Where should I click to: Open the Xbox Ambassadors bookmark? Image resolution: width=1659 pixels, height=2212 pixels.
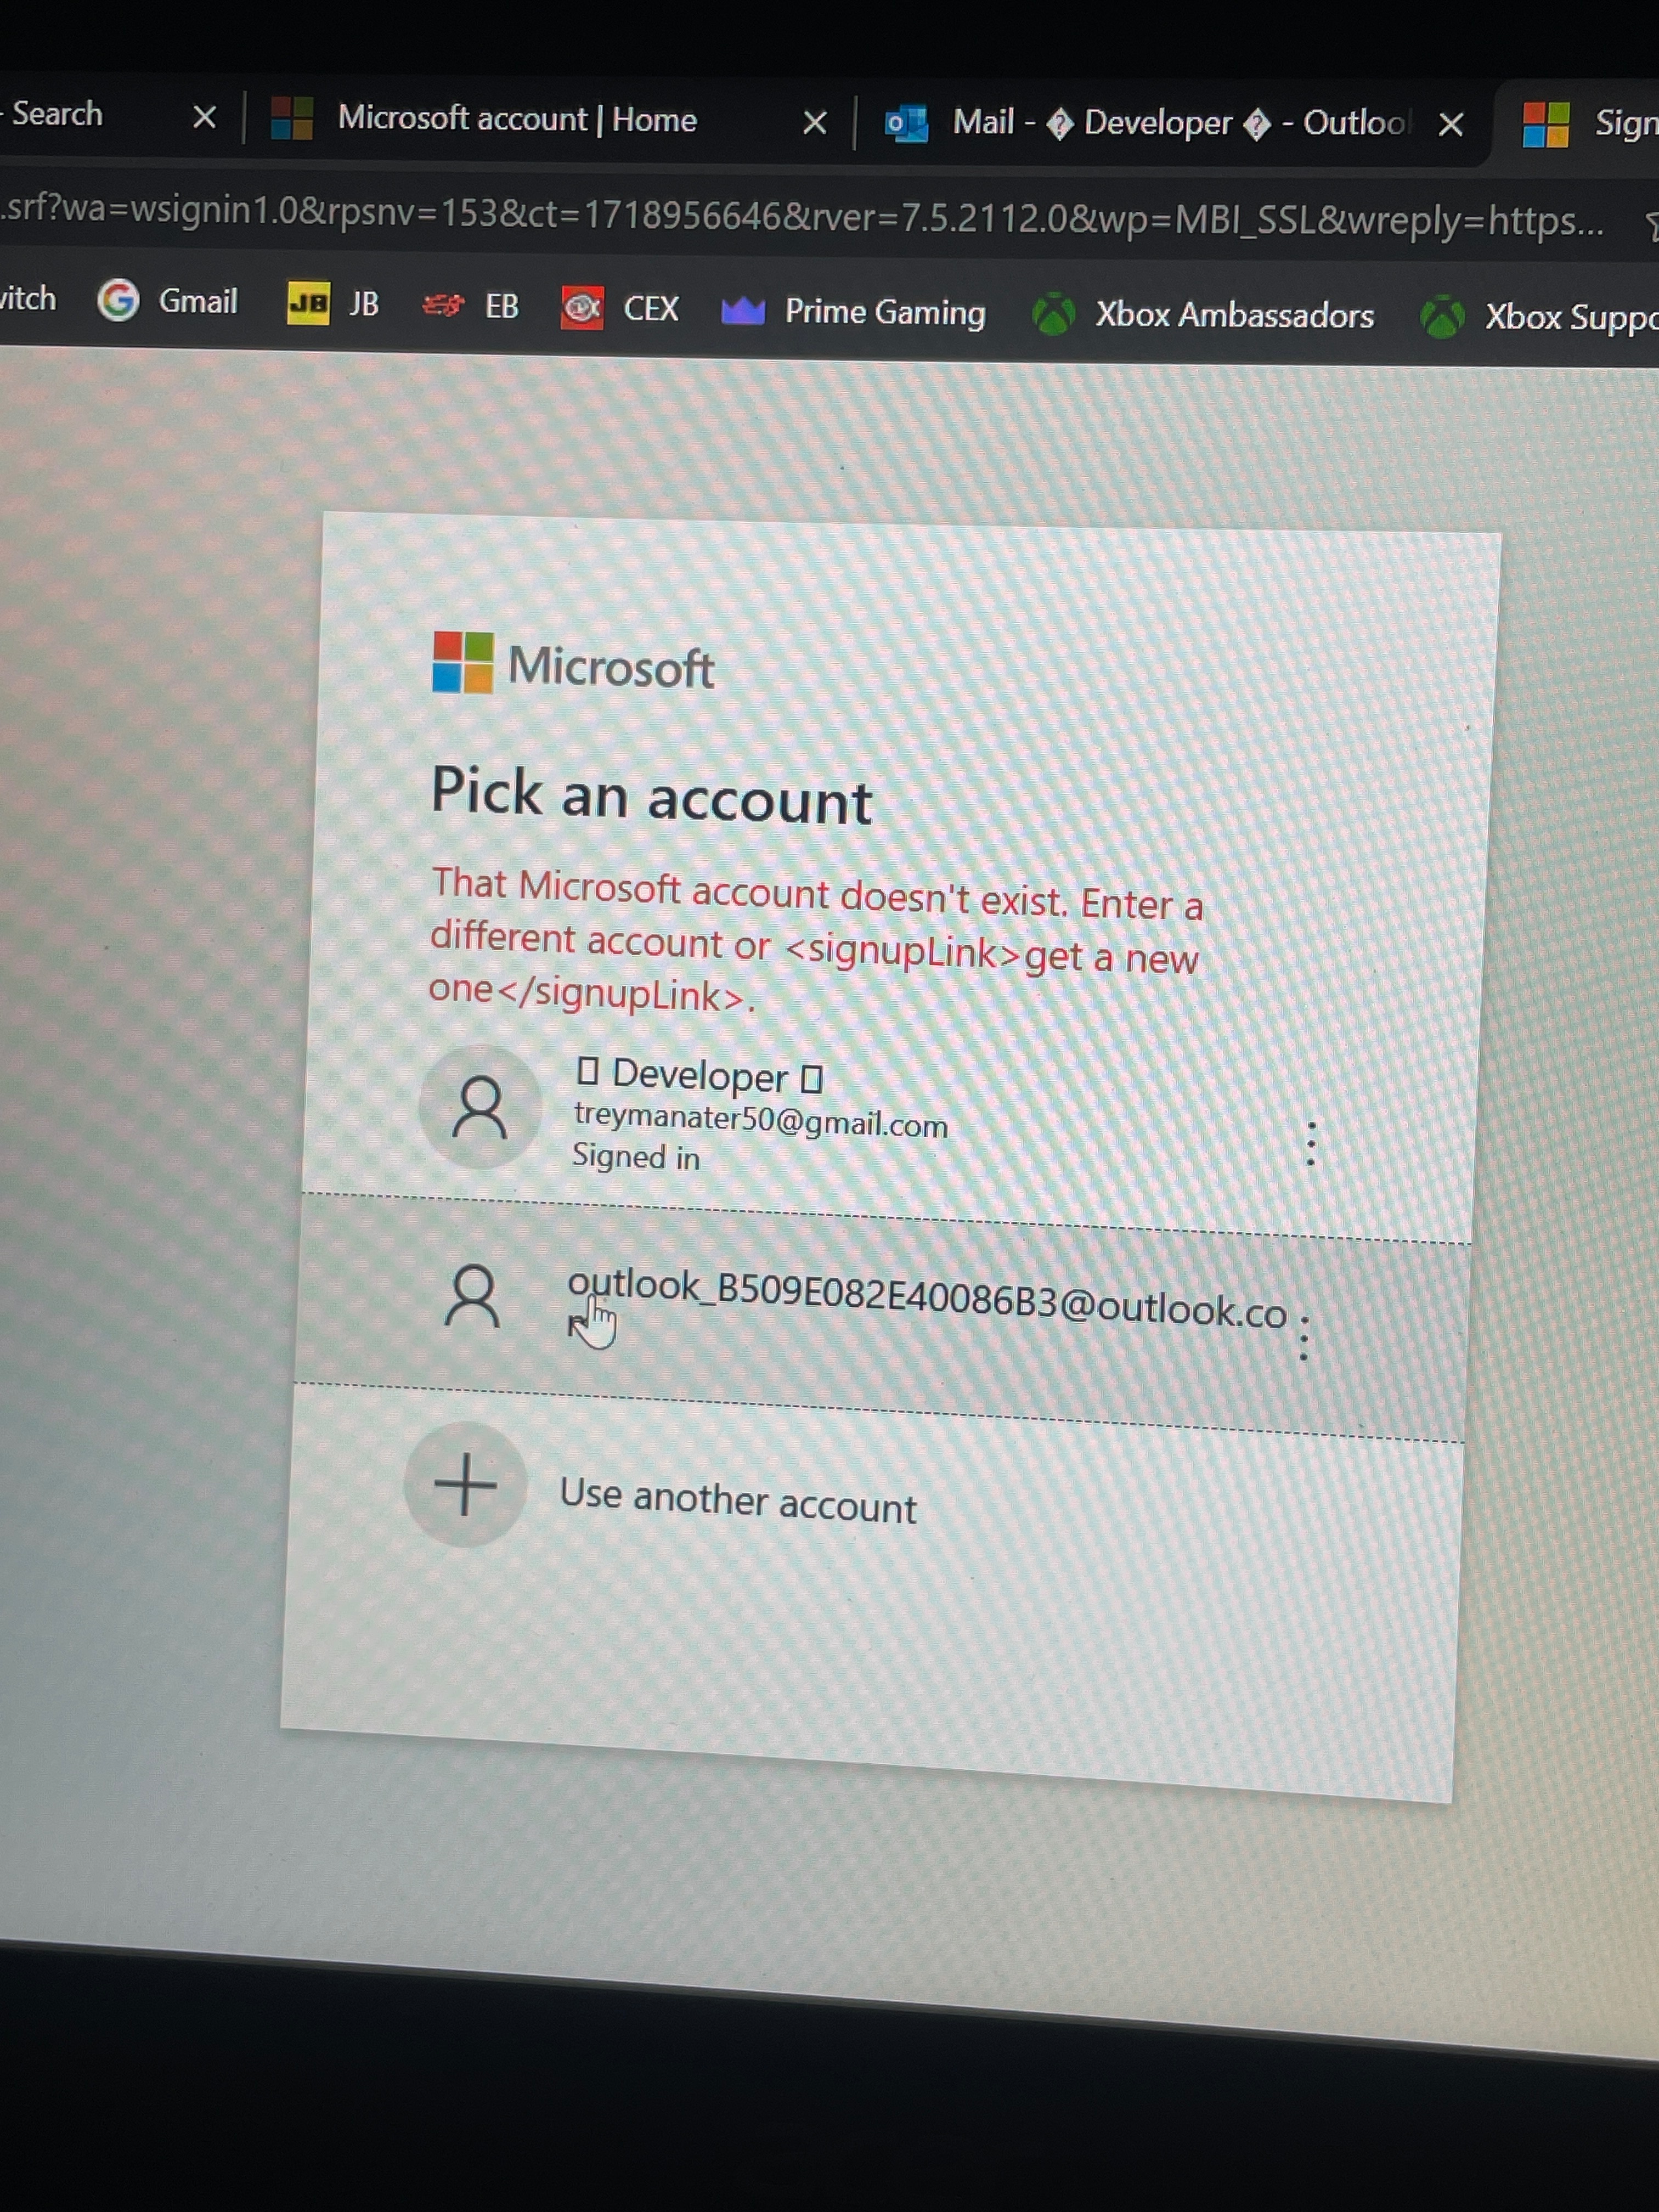pos(1203,314)
